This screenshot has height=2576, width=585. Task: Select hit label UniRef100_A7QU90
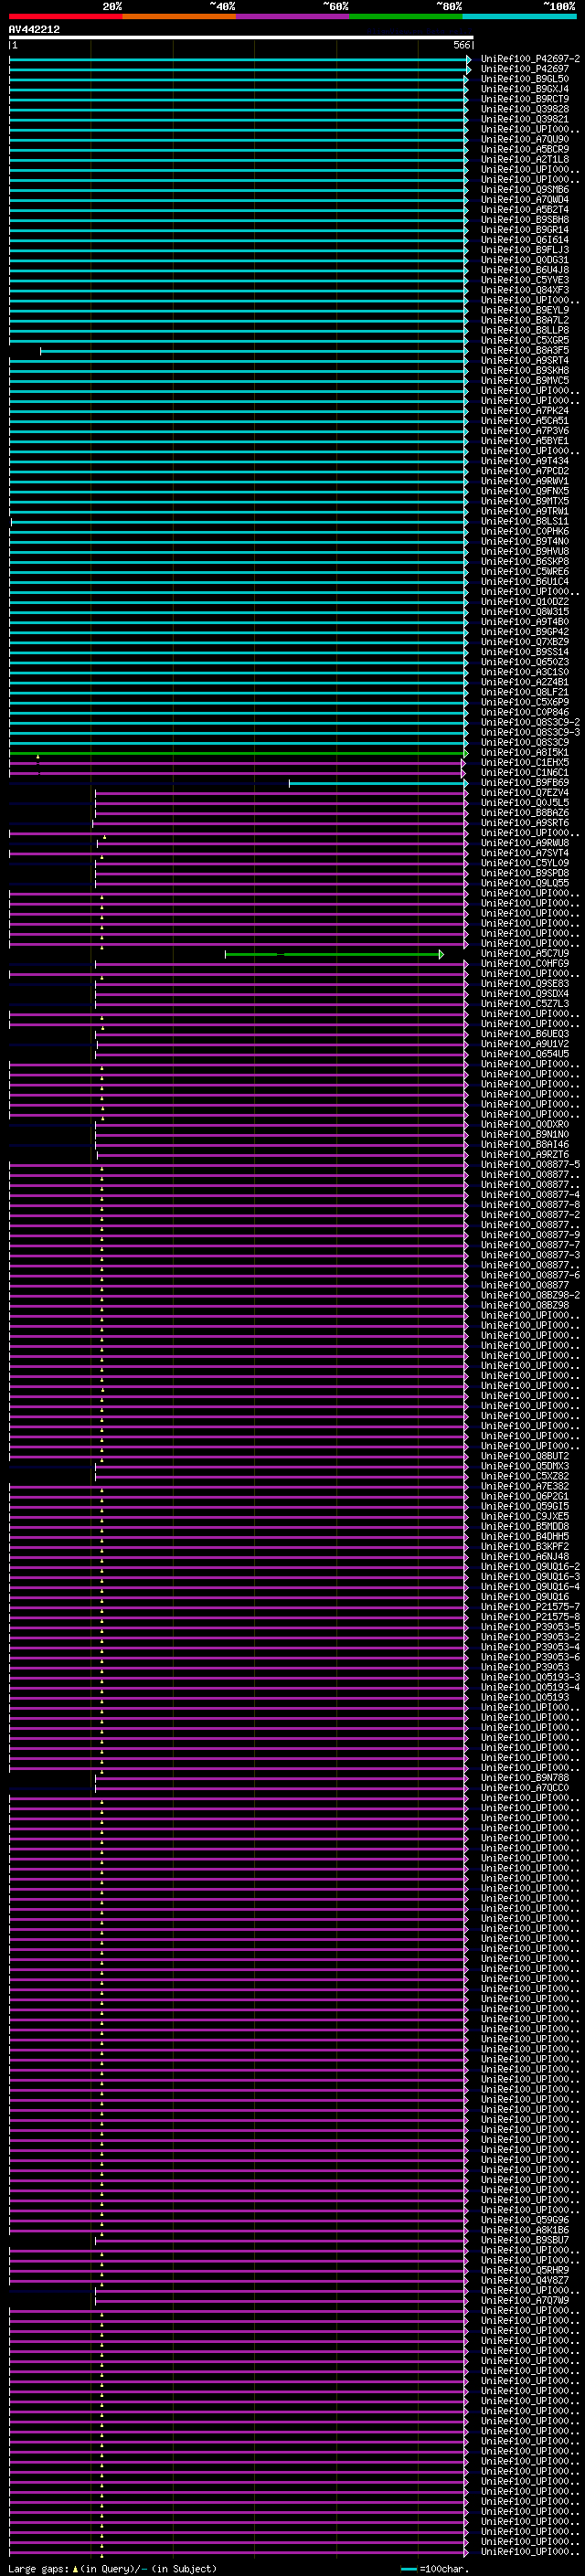click(525, 139)
